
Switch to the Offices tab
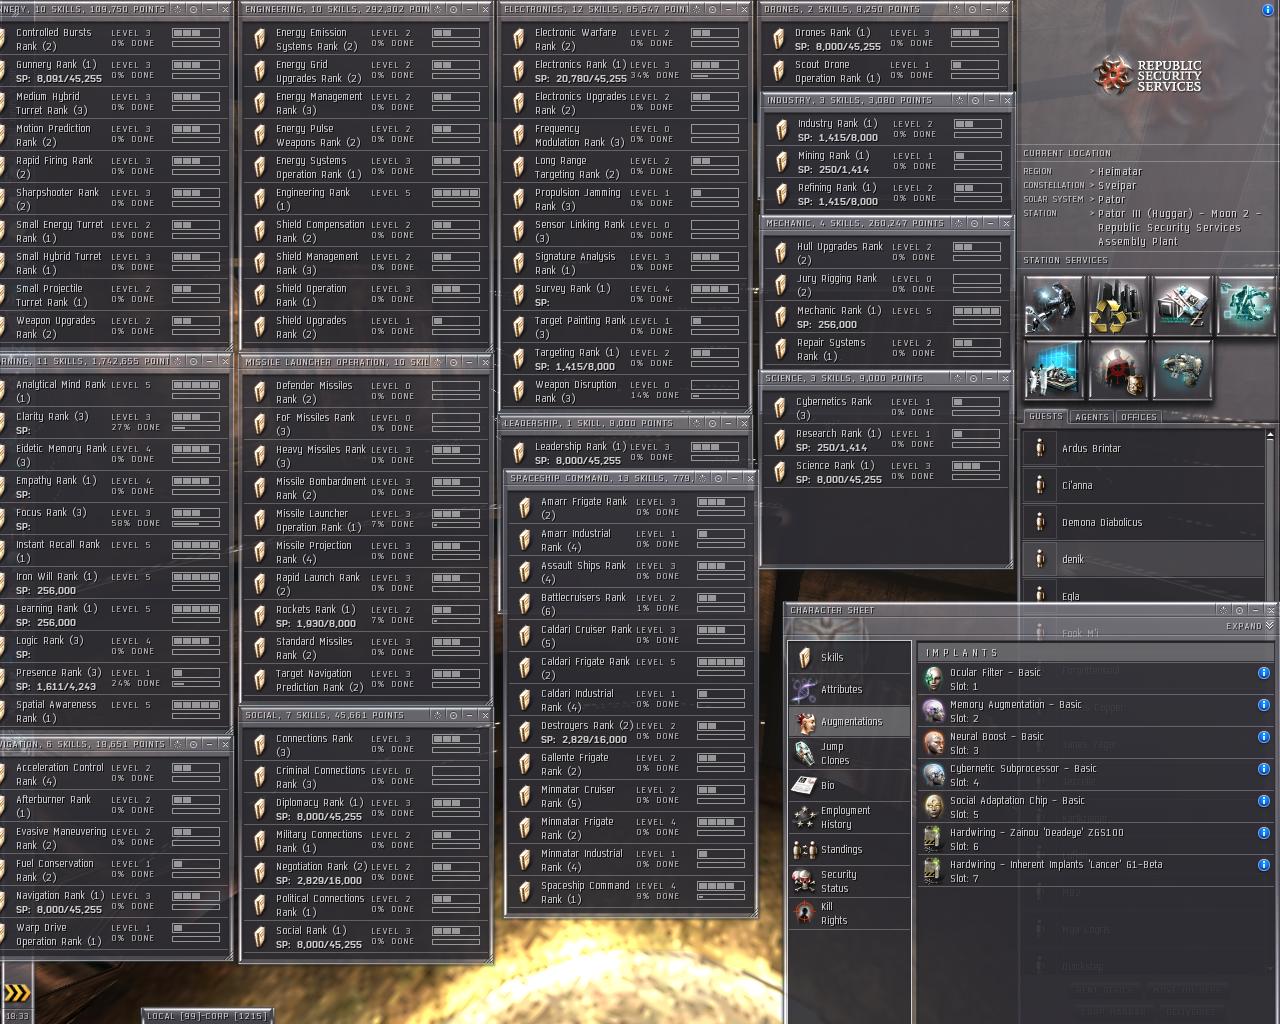(1139, 417)
